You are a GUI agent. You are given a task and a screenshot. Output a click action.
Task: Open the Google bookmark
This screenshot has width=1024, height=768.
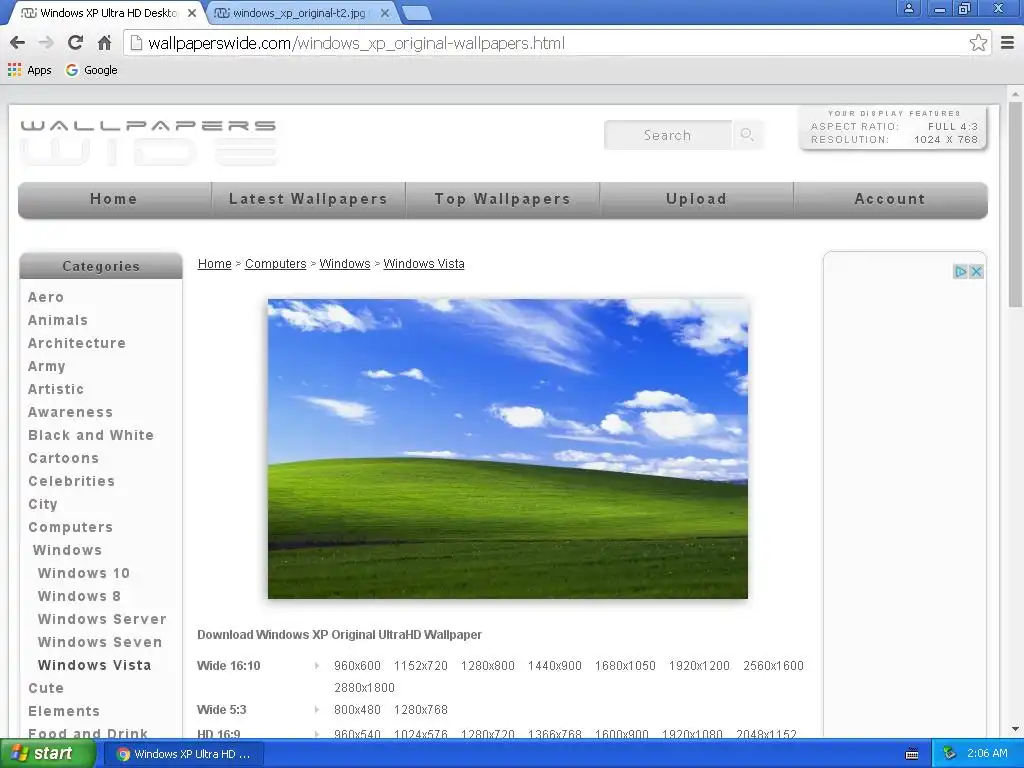tap(91, 70)
